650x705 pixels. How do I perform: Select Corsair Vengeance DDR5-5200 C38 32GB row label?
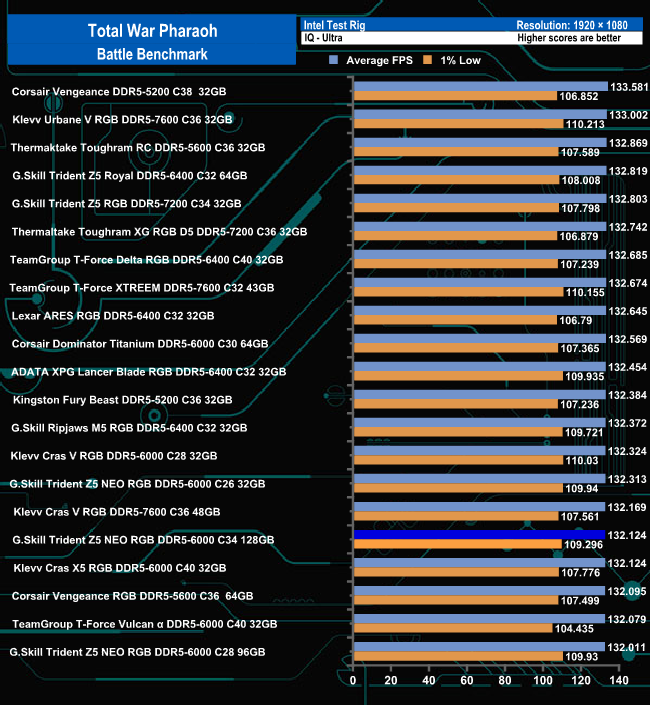click(x=119, y=92)
